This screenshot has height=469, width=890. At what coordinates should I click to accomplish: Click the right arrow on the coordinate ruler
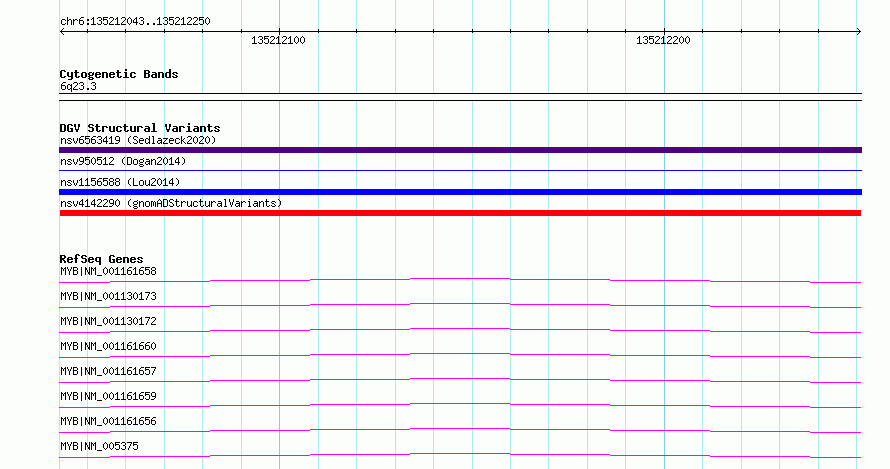[858, 32]
